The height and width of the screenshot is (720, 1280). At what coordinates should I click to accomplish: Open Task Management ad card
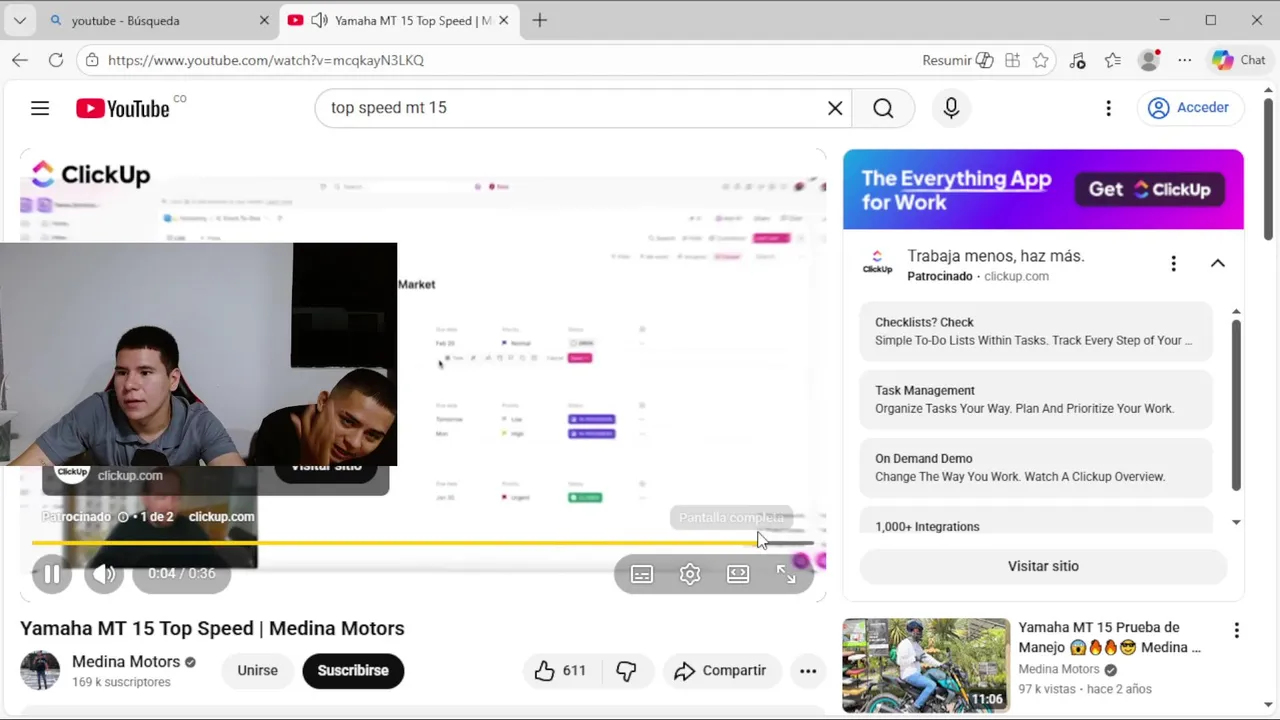(x=1036, y=399)
